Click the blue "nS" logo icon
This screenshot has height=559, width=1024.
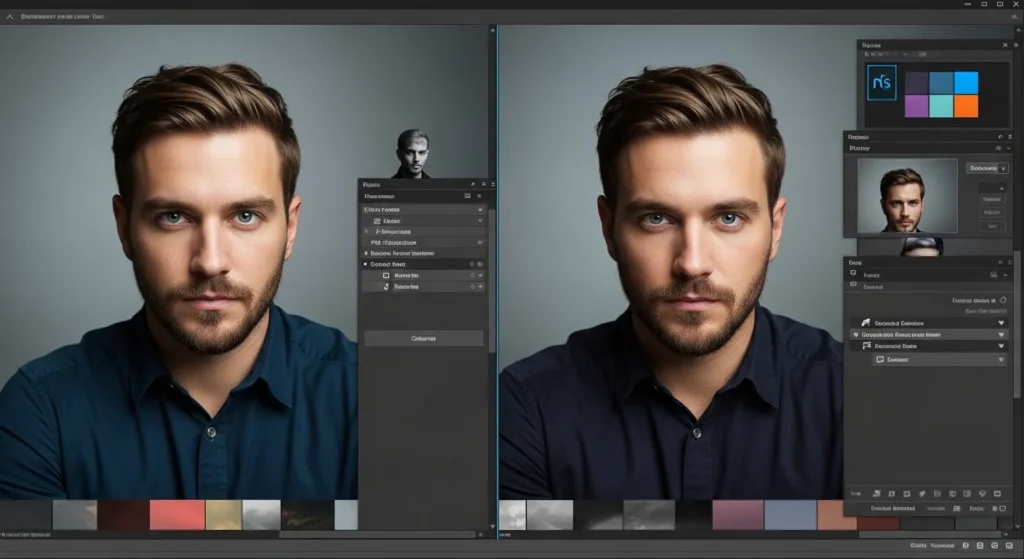point(882,82)
